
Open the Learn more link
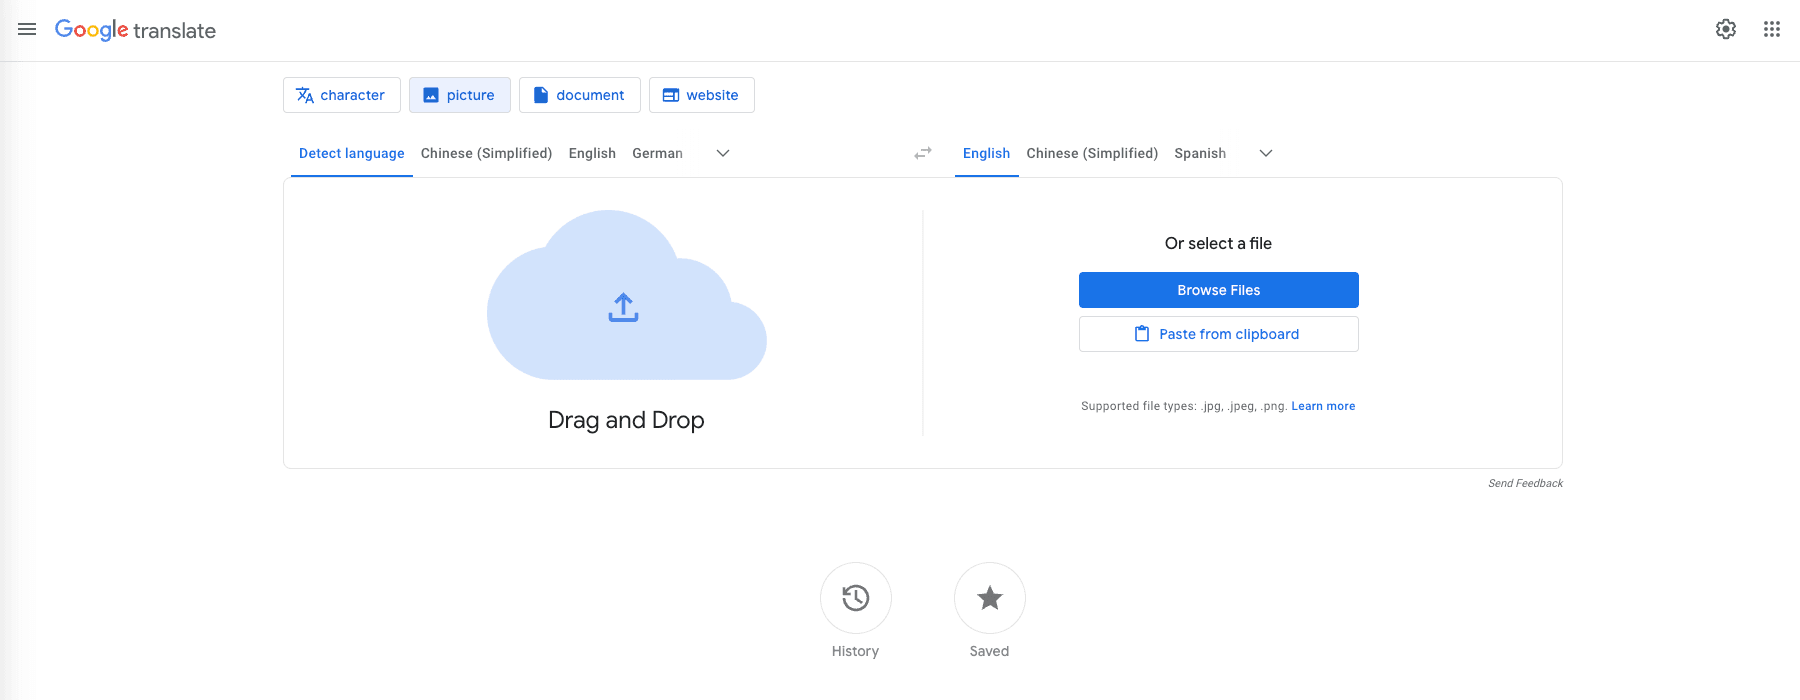[x=1323, y=406]
